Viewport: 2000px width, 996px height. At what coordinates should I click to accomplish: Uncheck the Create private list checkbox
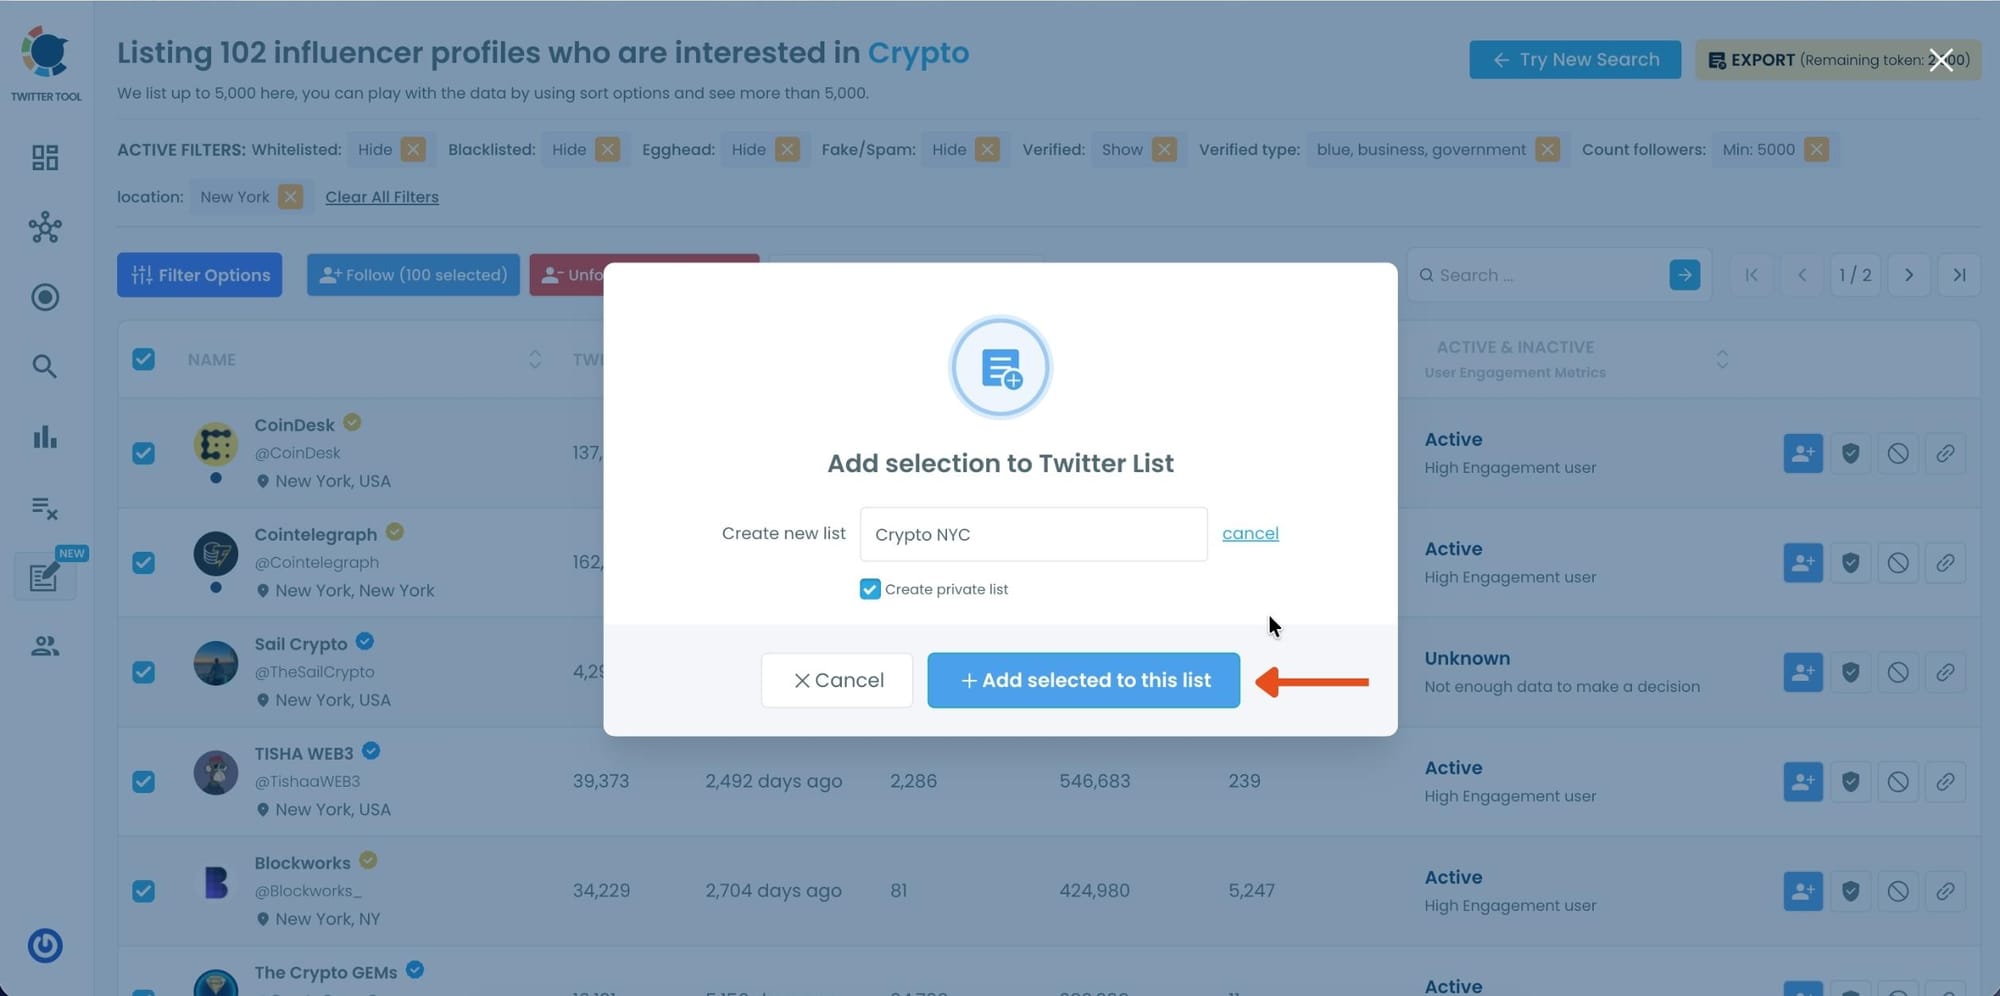click(869, 589)
